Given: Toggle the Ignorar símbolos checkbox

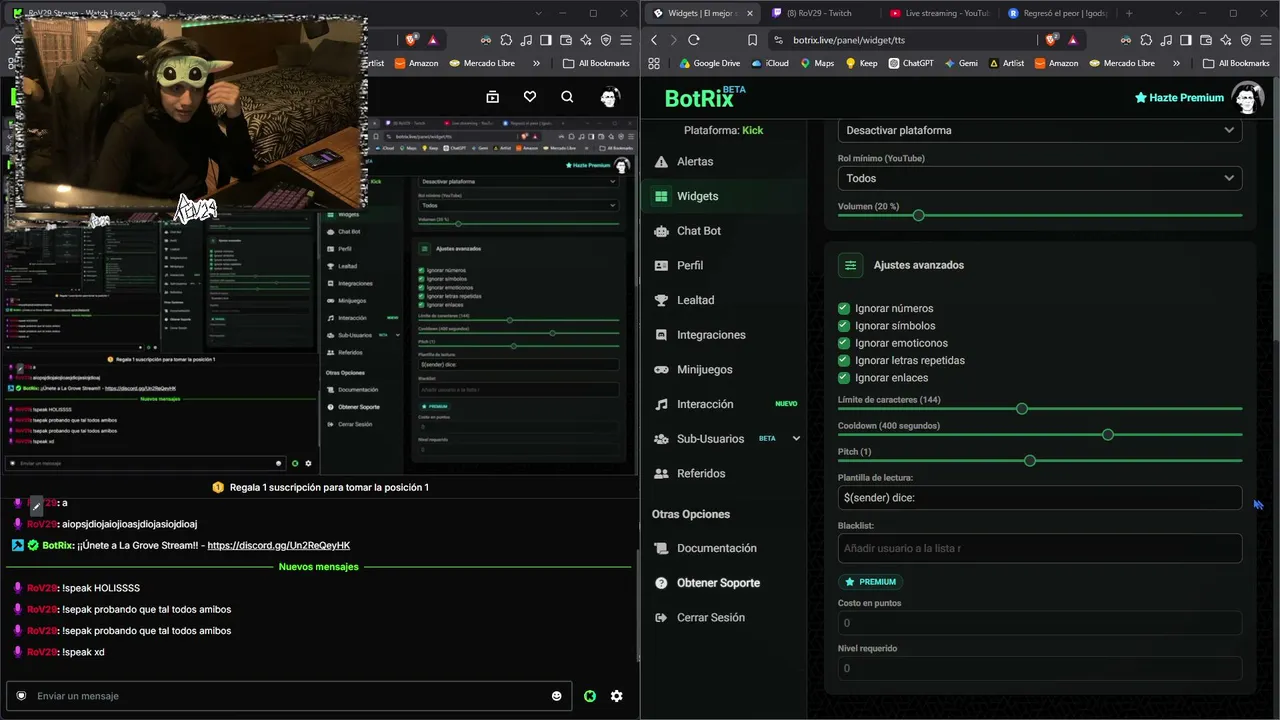Looking at the screenshot, I should pos(844,326).
